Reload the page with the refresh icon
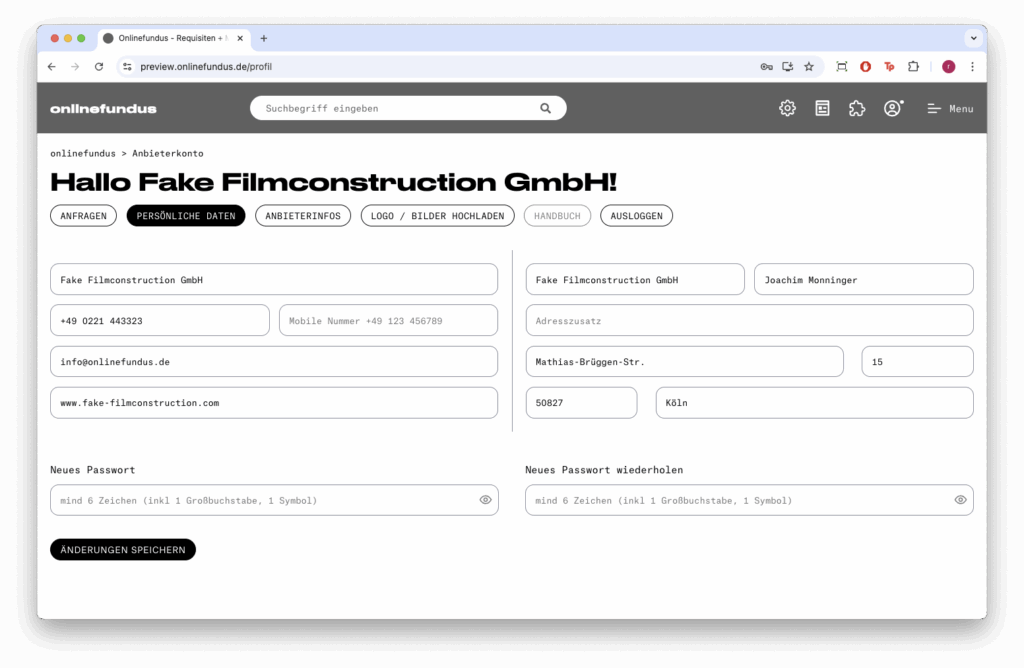 coord(99,67)
